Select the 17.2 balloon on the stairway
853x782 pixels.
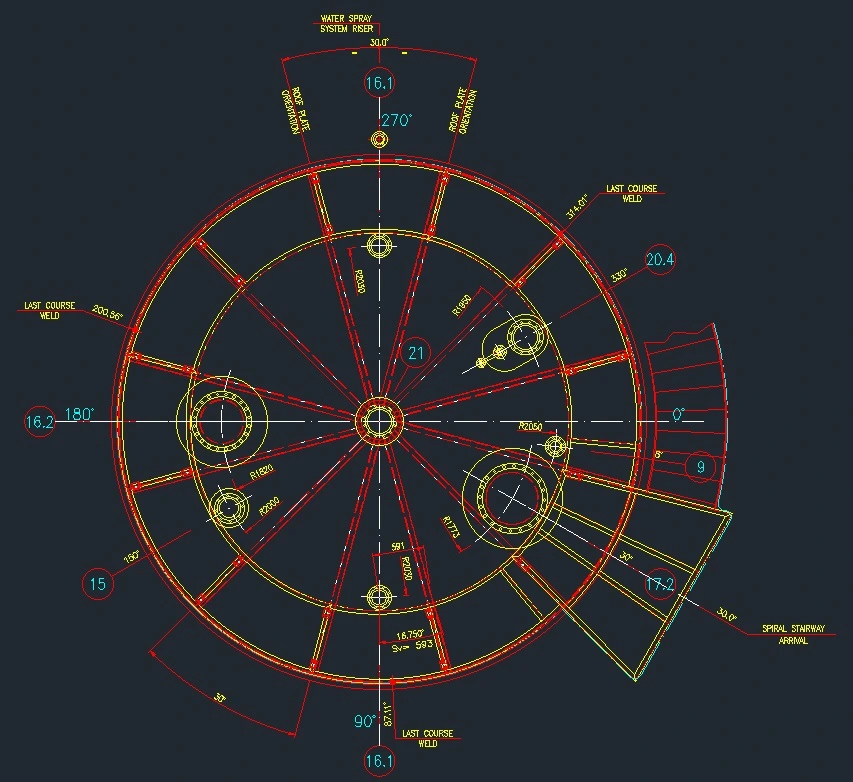660,584
